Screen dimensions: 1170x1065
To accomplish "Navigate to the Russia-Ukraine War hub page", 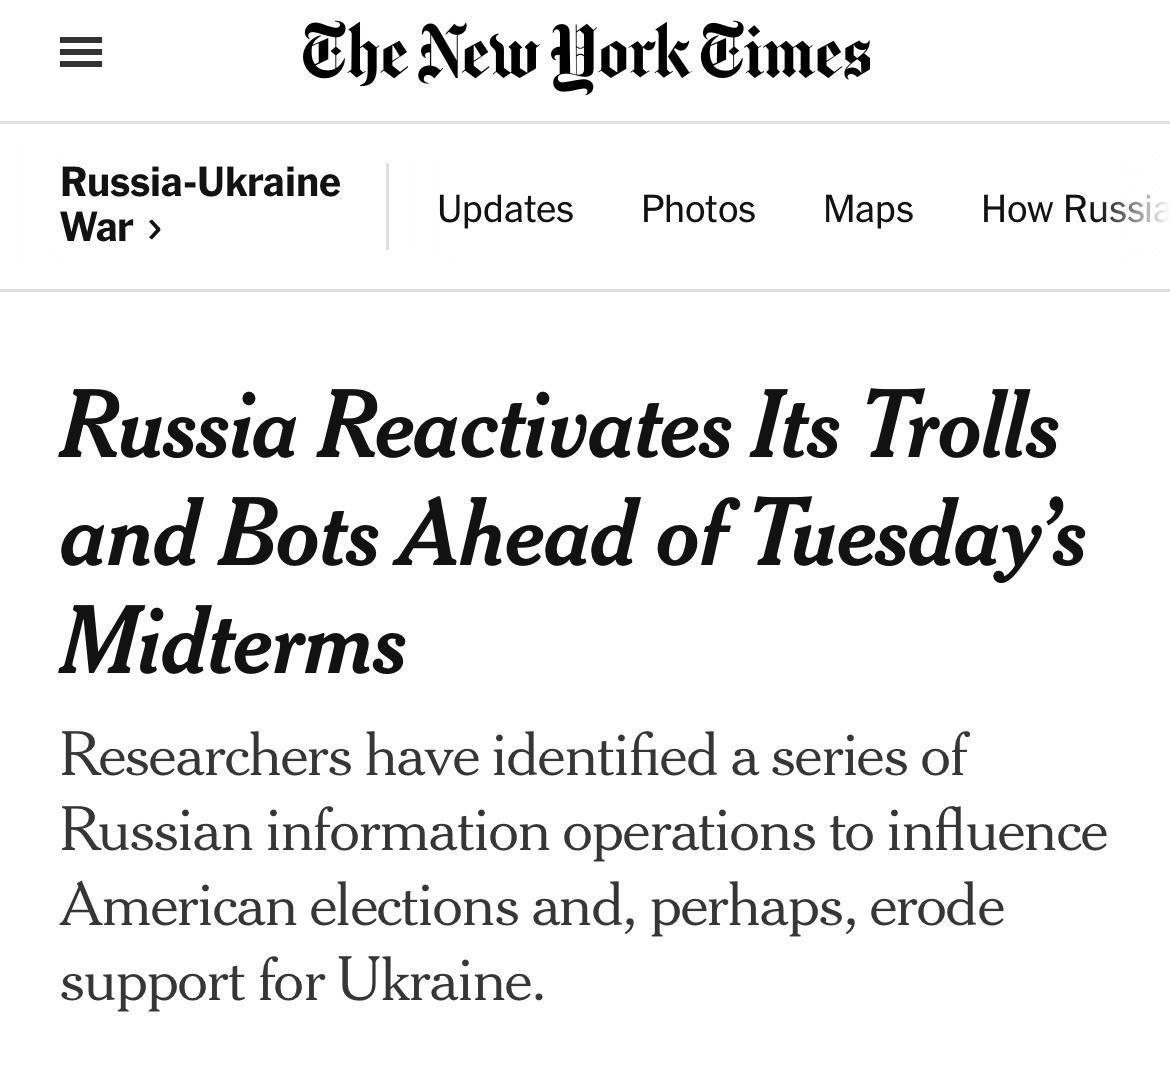I will (200, 204).
